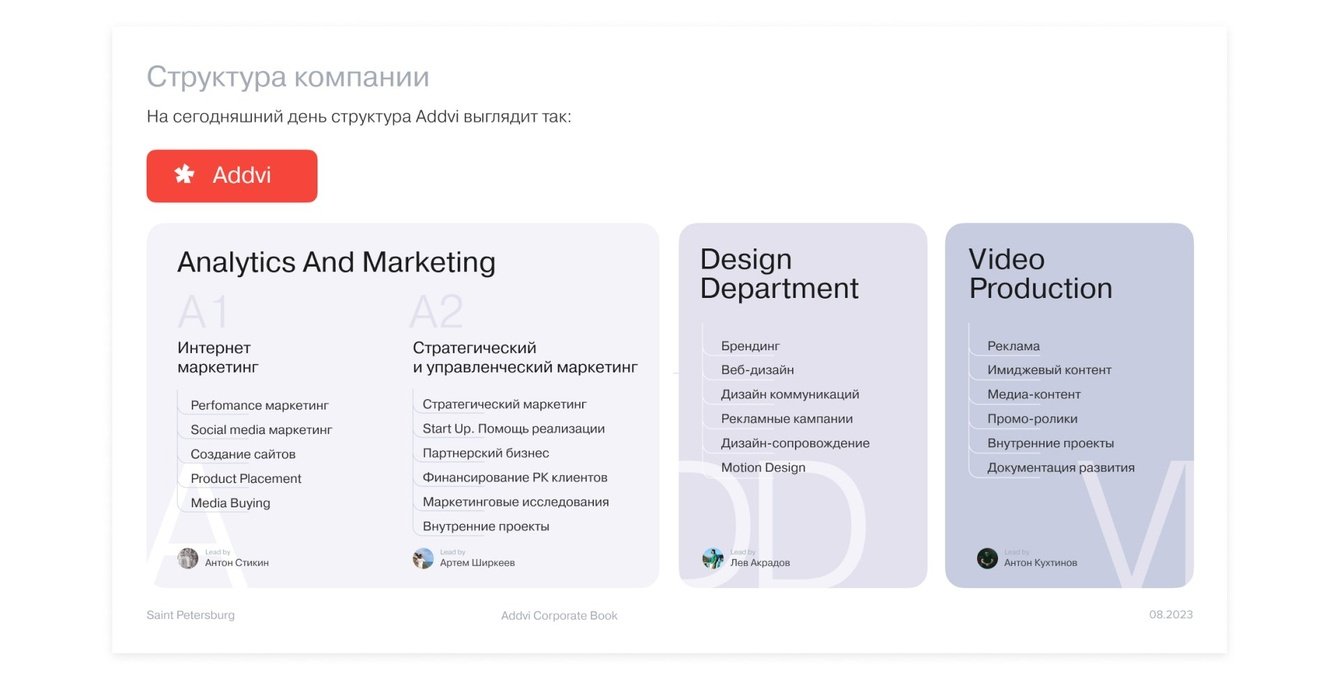Click Антон Кухтинов avatar photo
Viewport: 1340px width, 681px height.
coord(987,558)
